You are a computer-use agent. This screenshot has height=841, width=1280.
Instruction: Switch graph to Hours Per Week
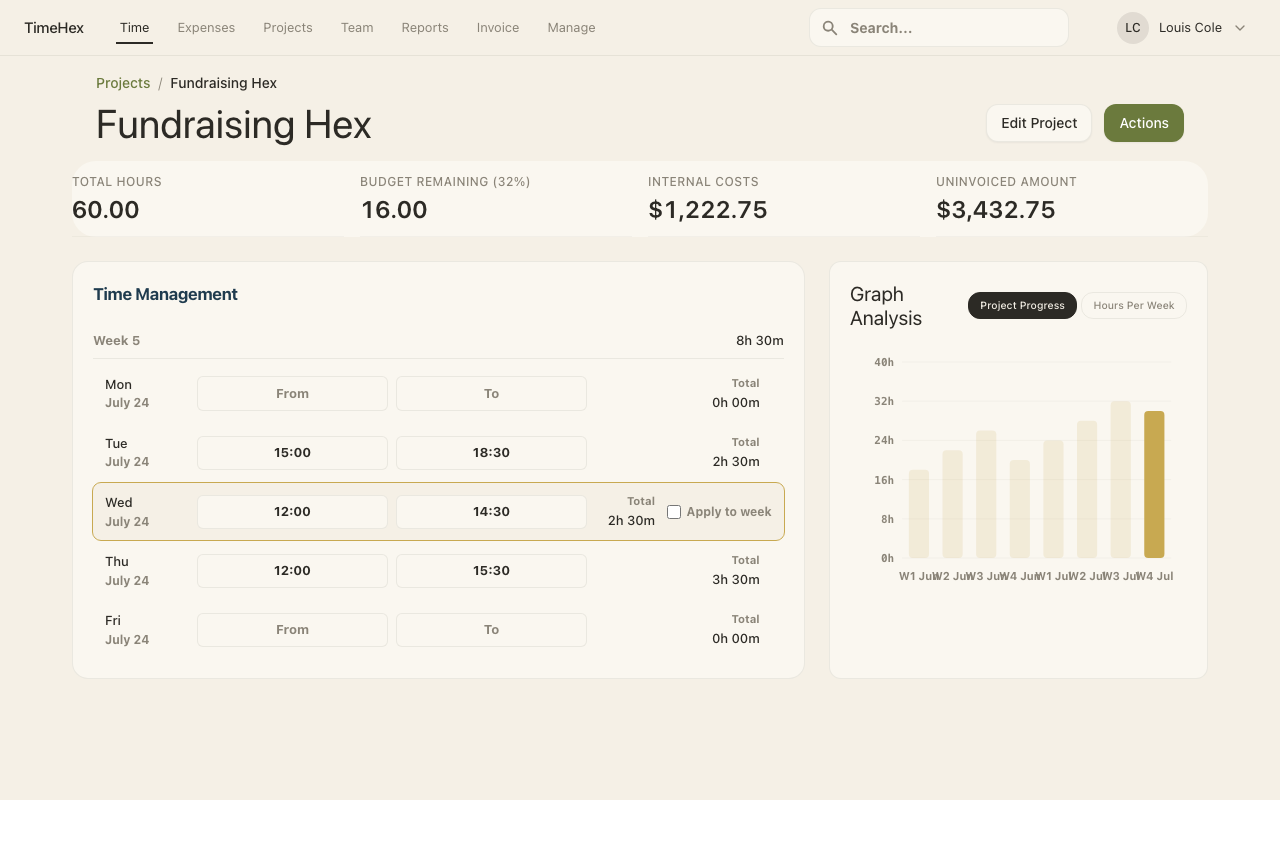tap(1133, 306)
